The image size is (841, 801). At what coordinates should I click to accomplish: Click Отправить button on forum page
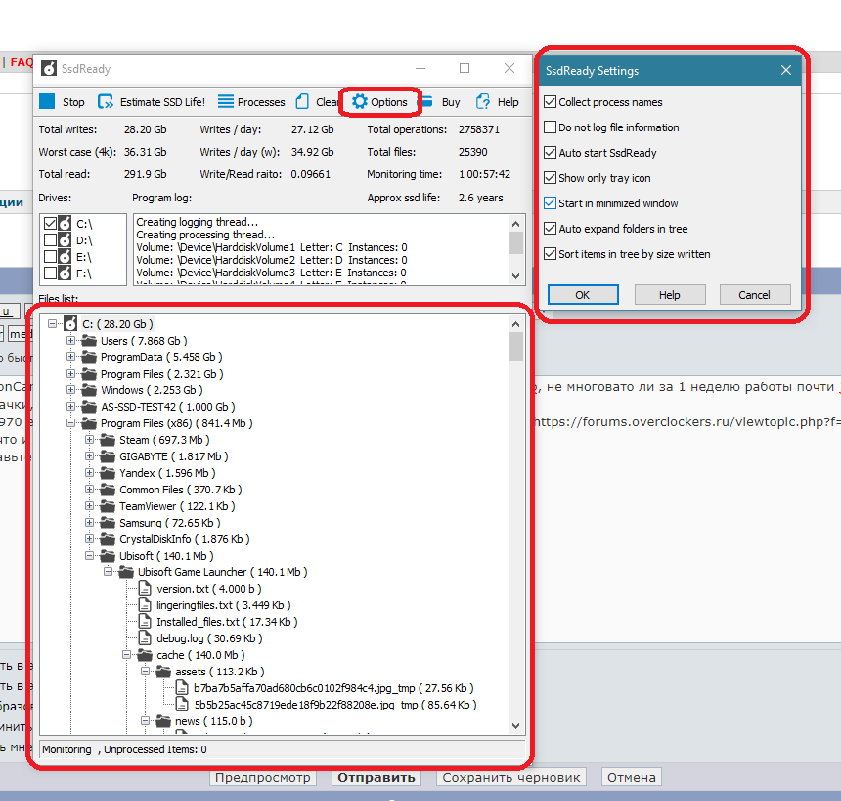click(x=376, y=777)
